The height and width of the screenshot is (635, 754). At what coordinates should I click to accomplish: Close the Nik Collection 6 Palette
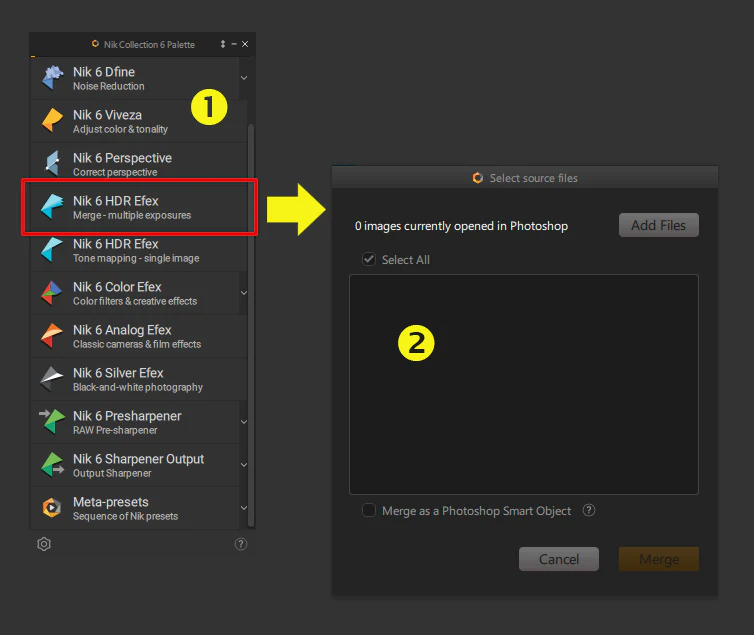pyautogui.click(x=245, y=44)
